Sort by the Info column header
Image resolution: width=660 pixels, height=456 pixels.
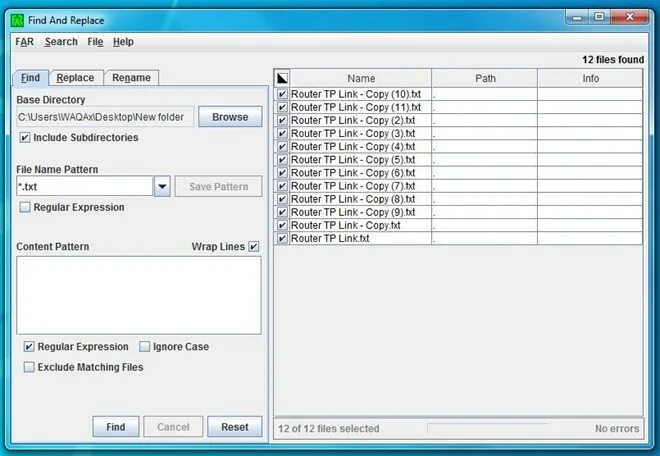tap(590, 78)
